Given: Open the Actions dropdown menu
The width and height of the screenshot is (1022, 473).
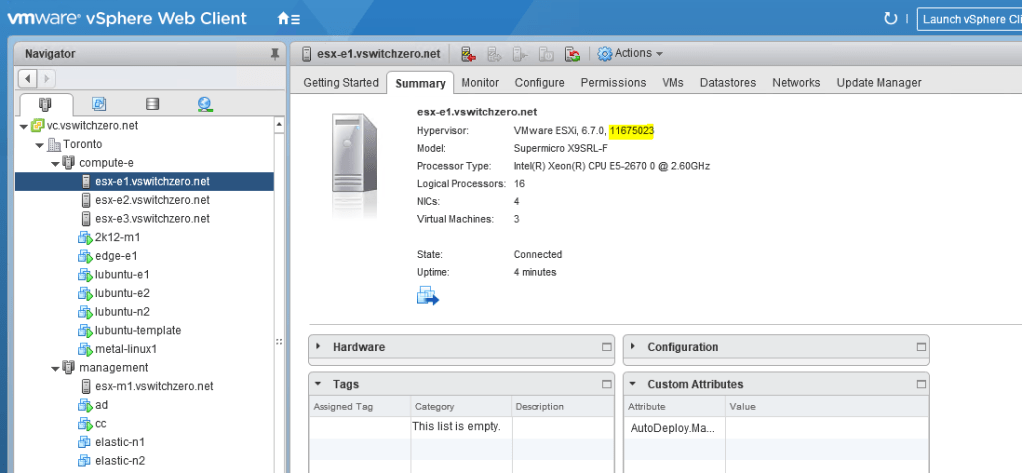Looking at the screenshot, I should click(x=630, y=54).
